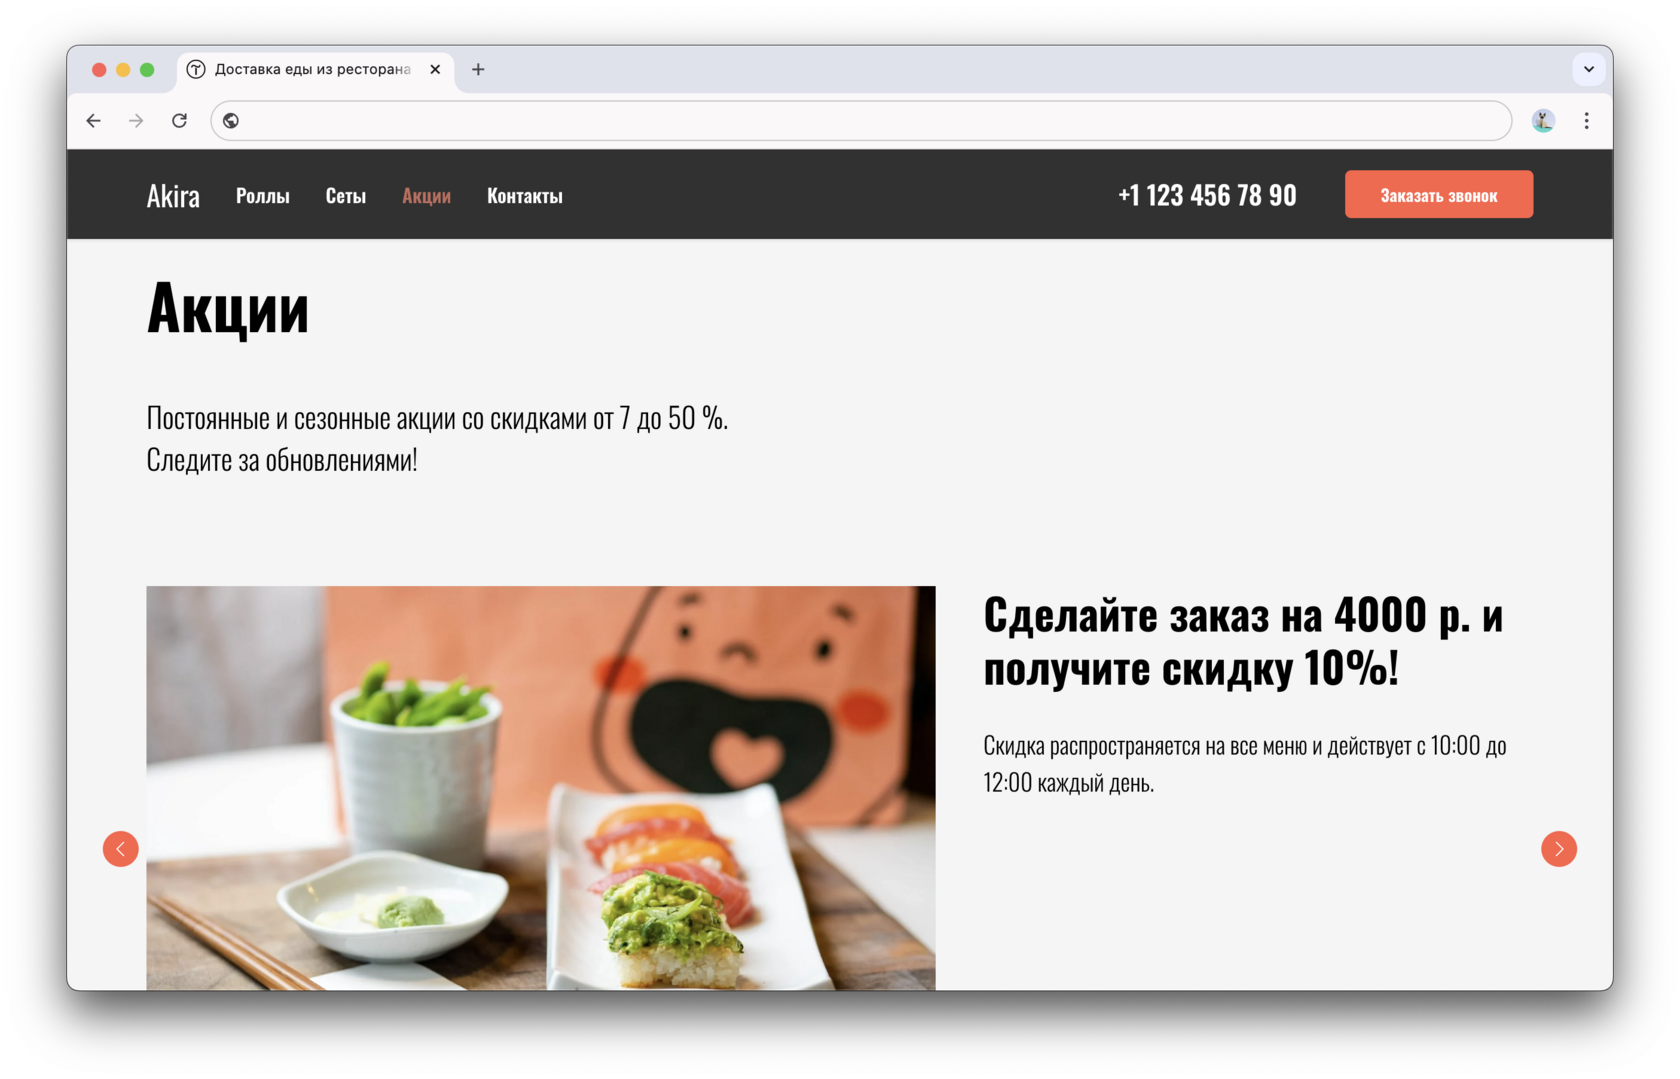Screen dimensions: 1680x1079
Task: Click the globe site info icon
Action: (231, 121)
